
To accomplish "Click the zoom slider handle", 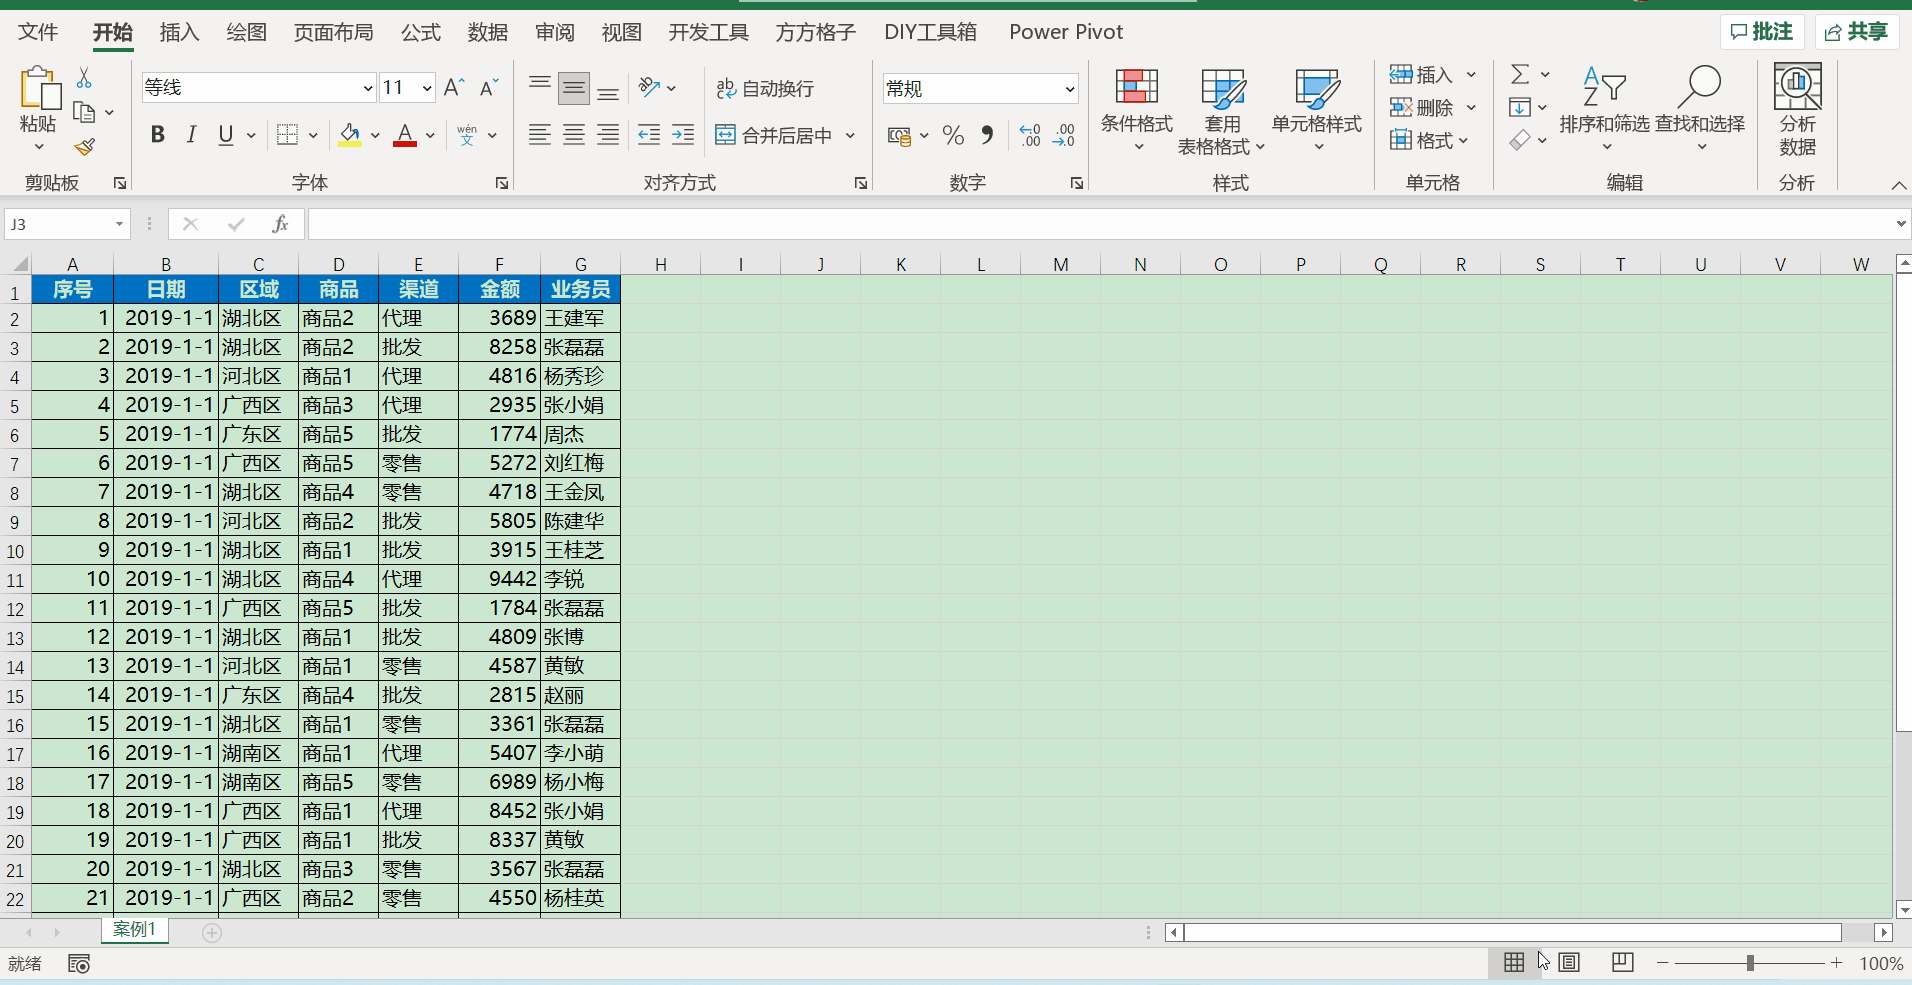I will click(x=1750, y=963).
